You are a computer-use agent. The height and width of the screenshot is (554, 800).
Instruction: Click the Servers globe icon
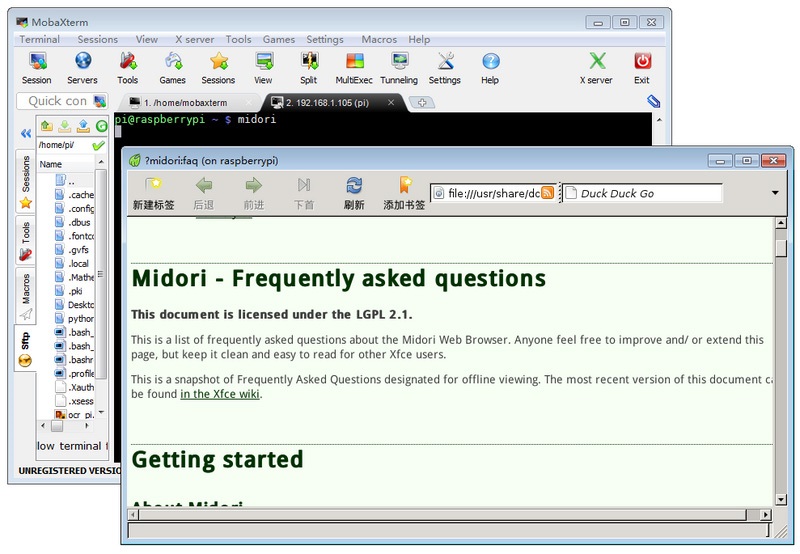[x=82, y=68]
